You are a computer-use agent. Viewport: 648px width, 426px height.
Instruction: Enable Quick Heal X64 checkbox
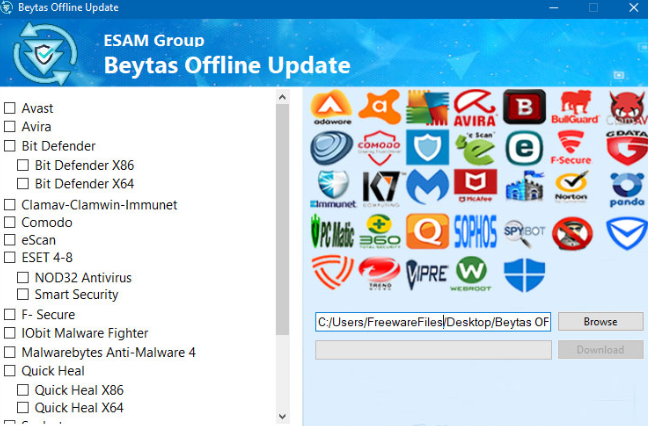click(x=23, y=408)
